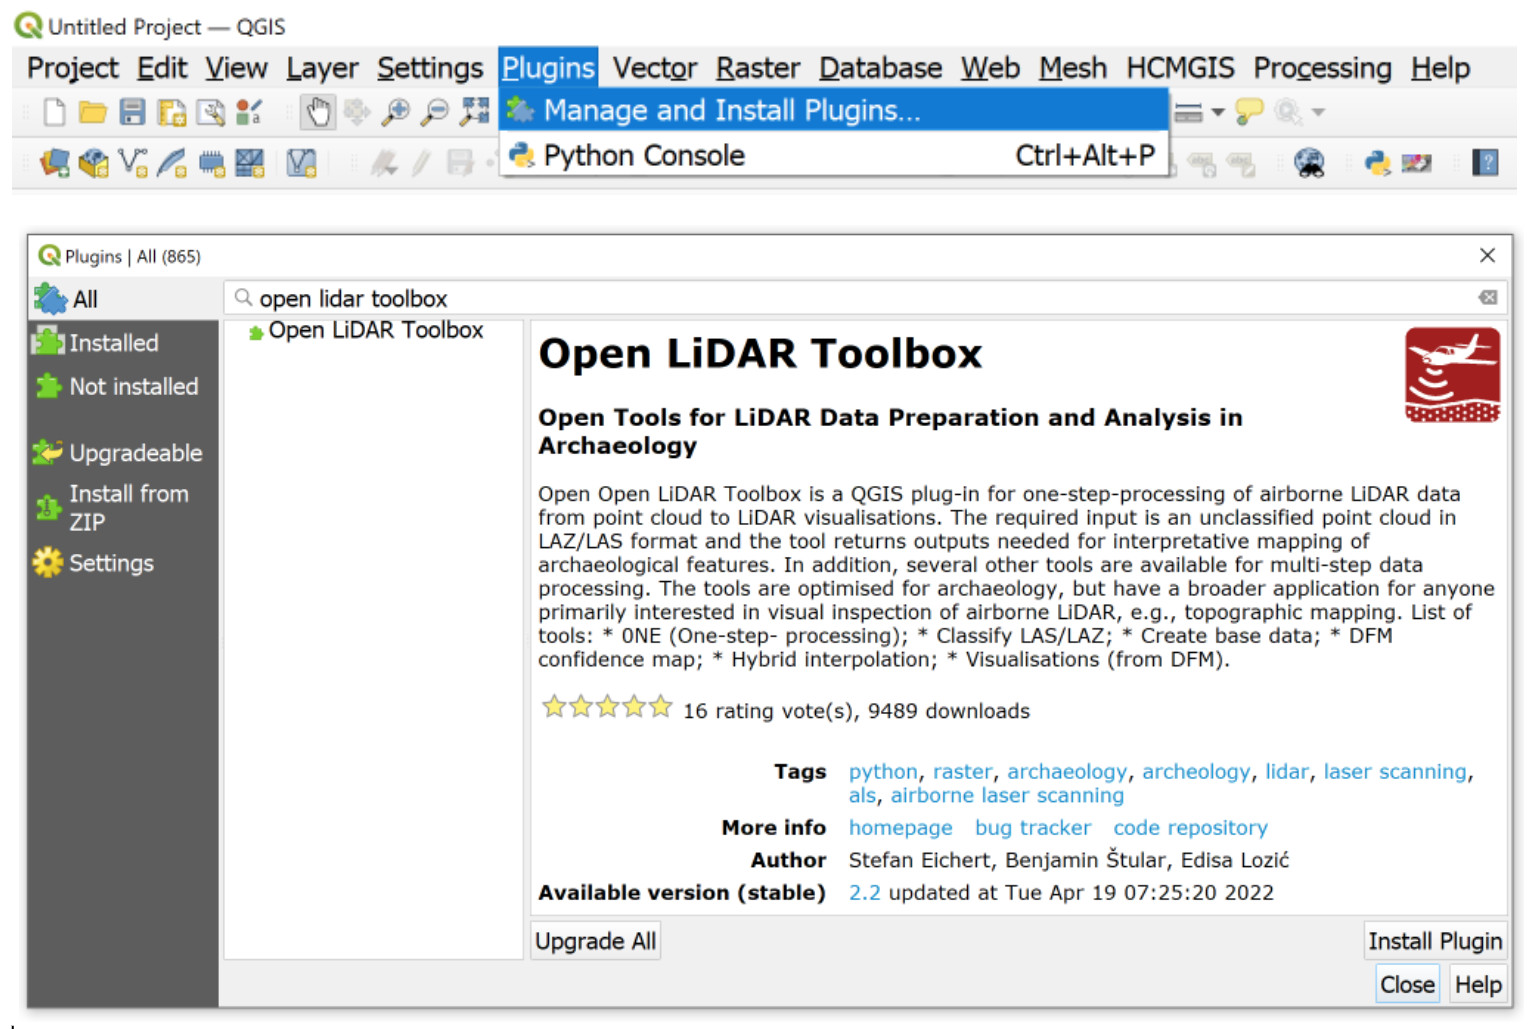The width and height of the screenshot is (1534, 1029).
Task: Click New Temporary Scratch Layer icon
Action: 211,163
